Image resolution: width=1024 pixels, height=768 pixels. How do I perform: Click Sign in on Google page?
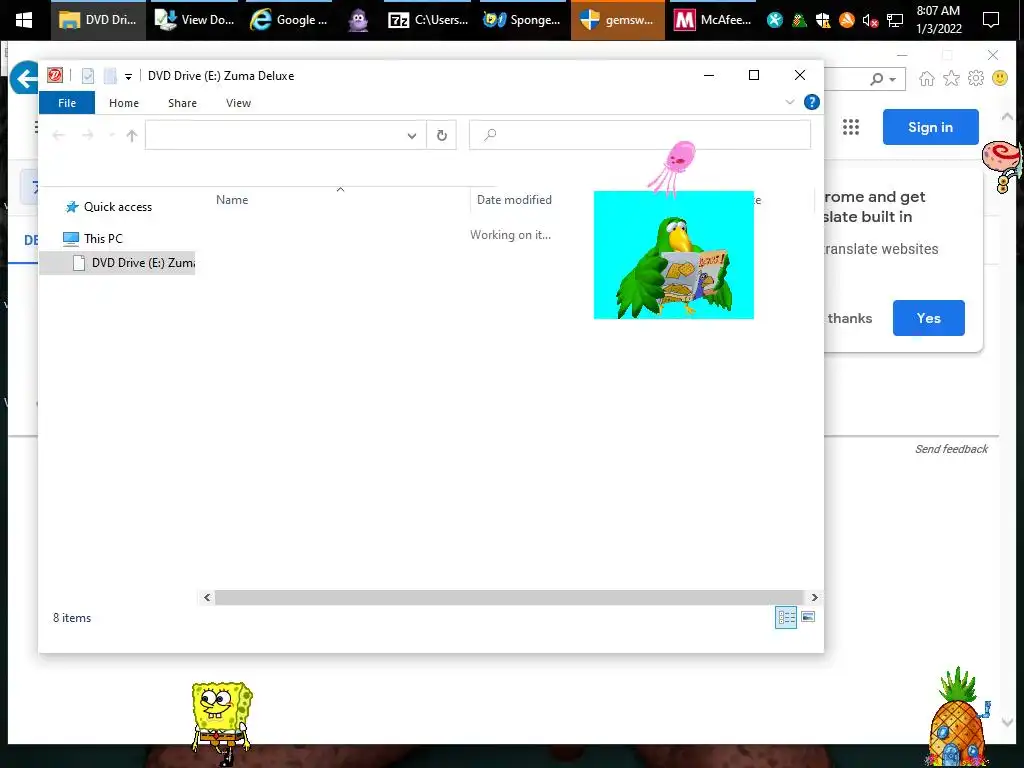(931, 127)
